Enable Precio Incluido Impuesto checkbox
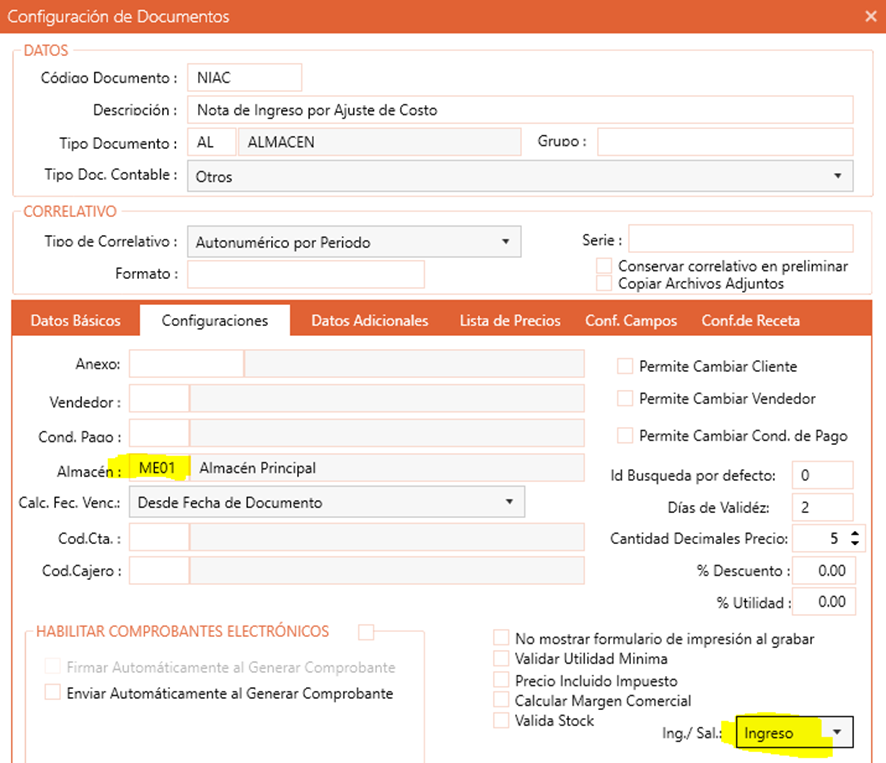886x763 pixels. (501, 680)
